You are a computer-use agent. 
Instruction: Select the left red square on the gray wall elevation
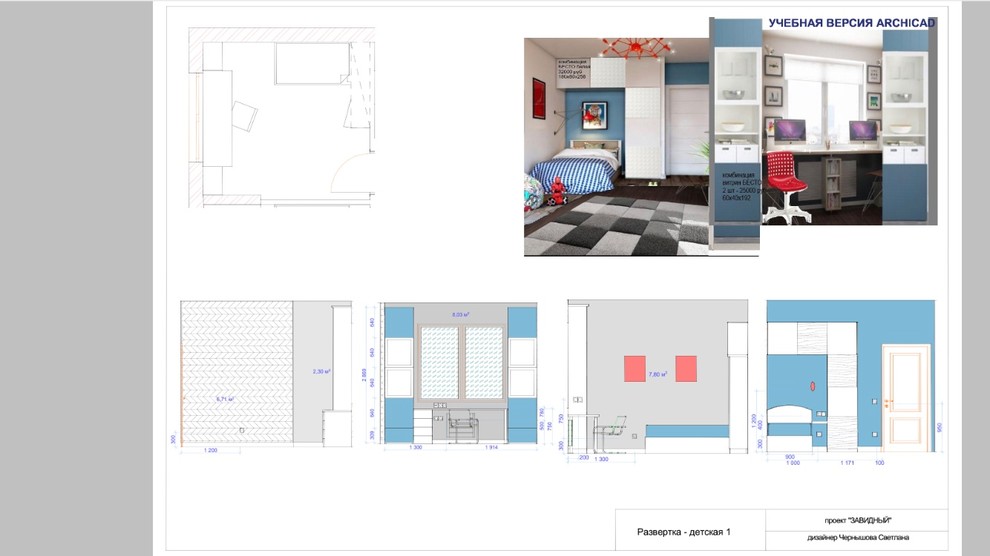[x=636, y=368]
